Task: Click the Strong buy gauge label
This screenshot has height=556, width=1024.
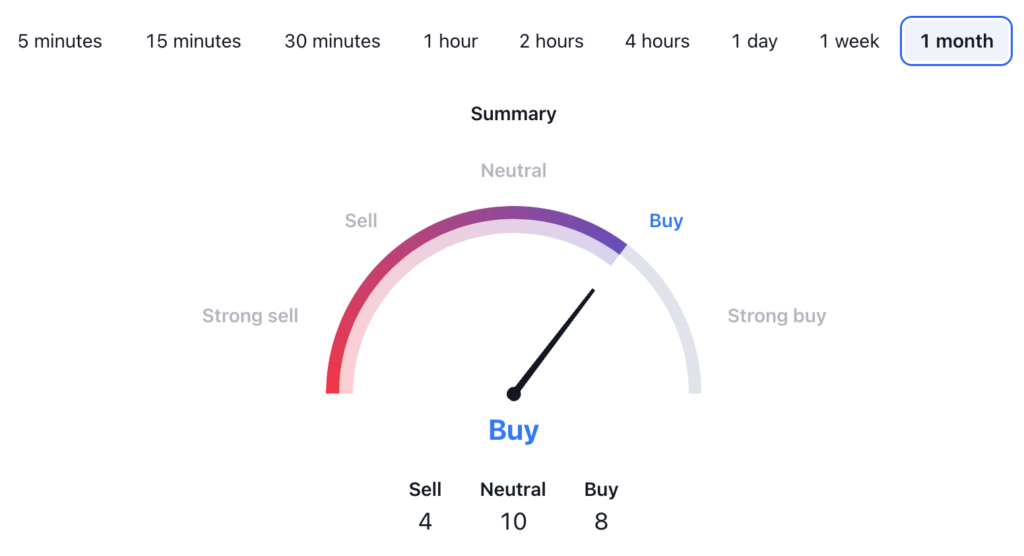Action: 776,316
